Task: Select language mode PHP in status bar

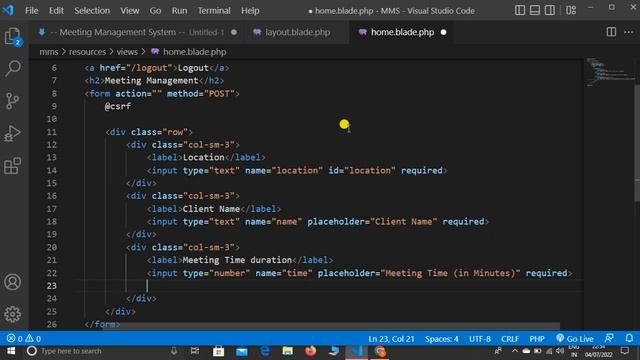Action: [537, 339]
